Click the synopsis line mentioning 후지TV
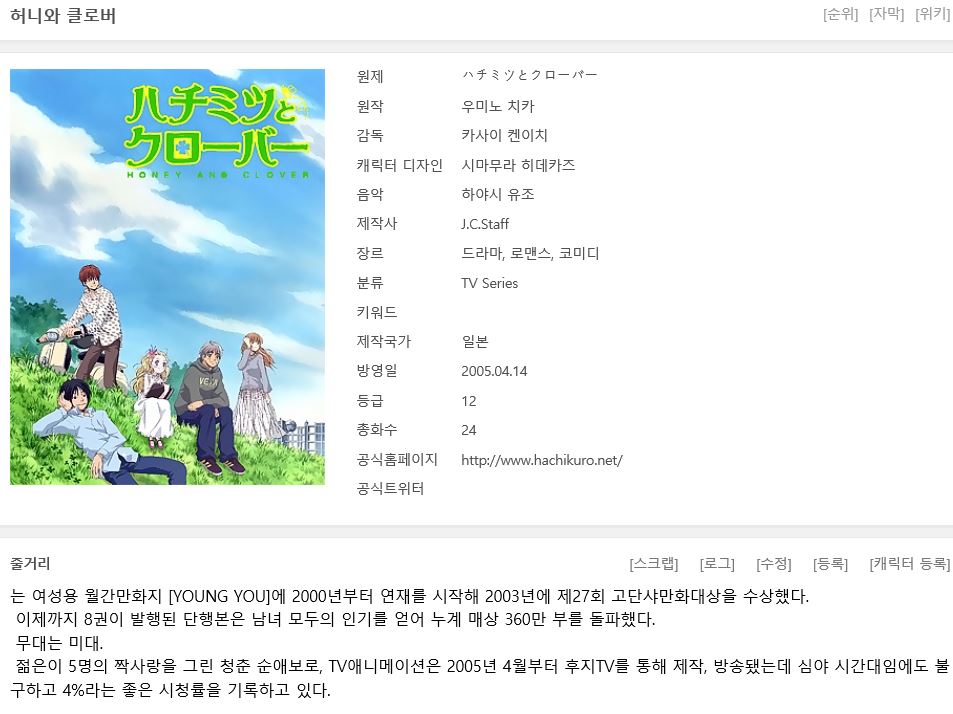 point(483,667)
